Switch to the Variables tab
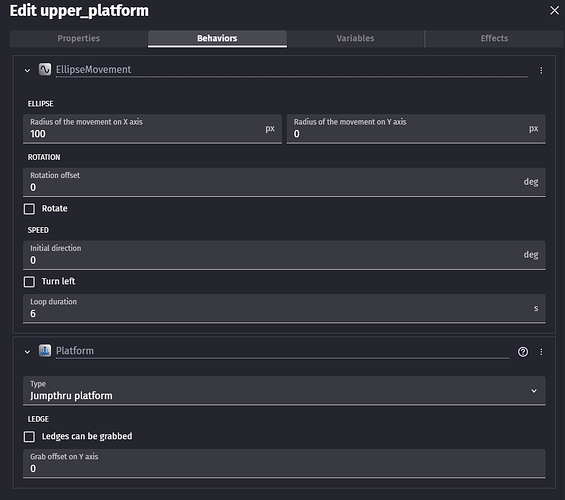This screenshot has width=565, height=500. pos(355,39)
